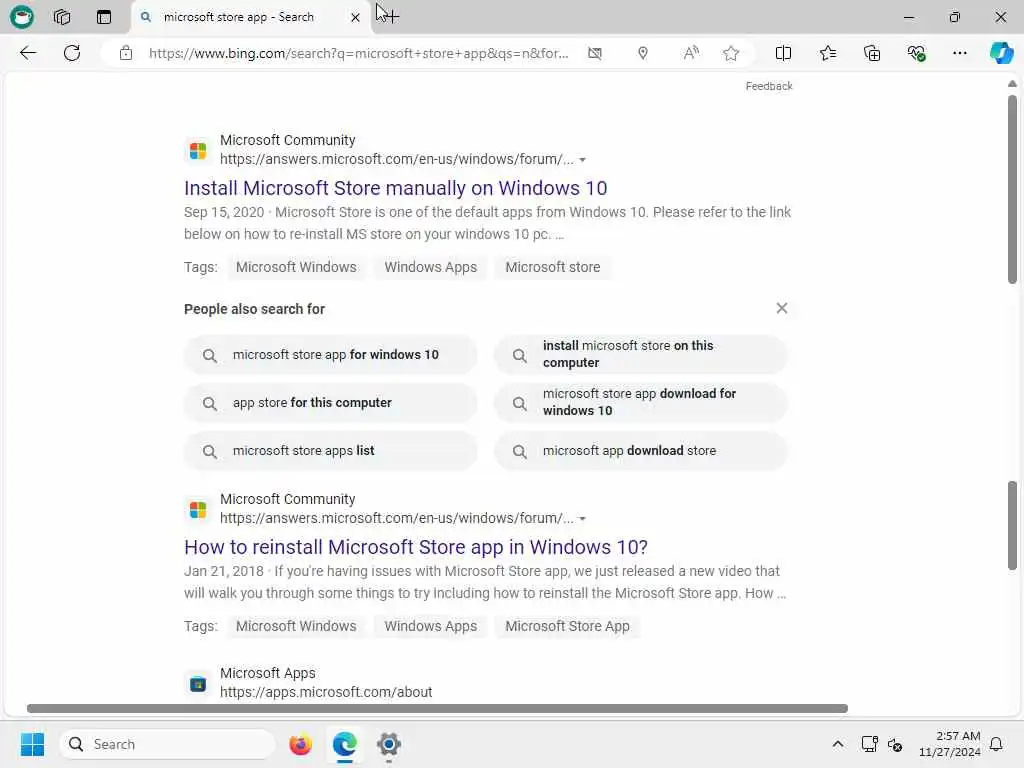Refresh the current page

point(72,53)
